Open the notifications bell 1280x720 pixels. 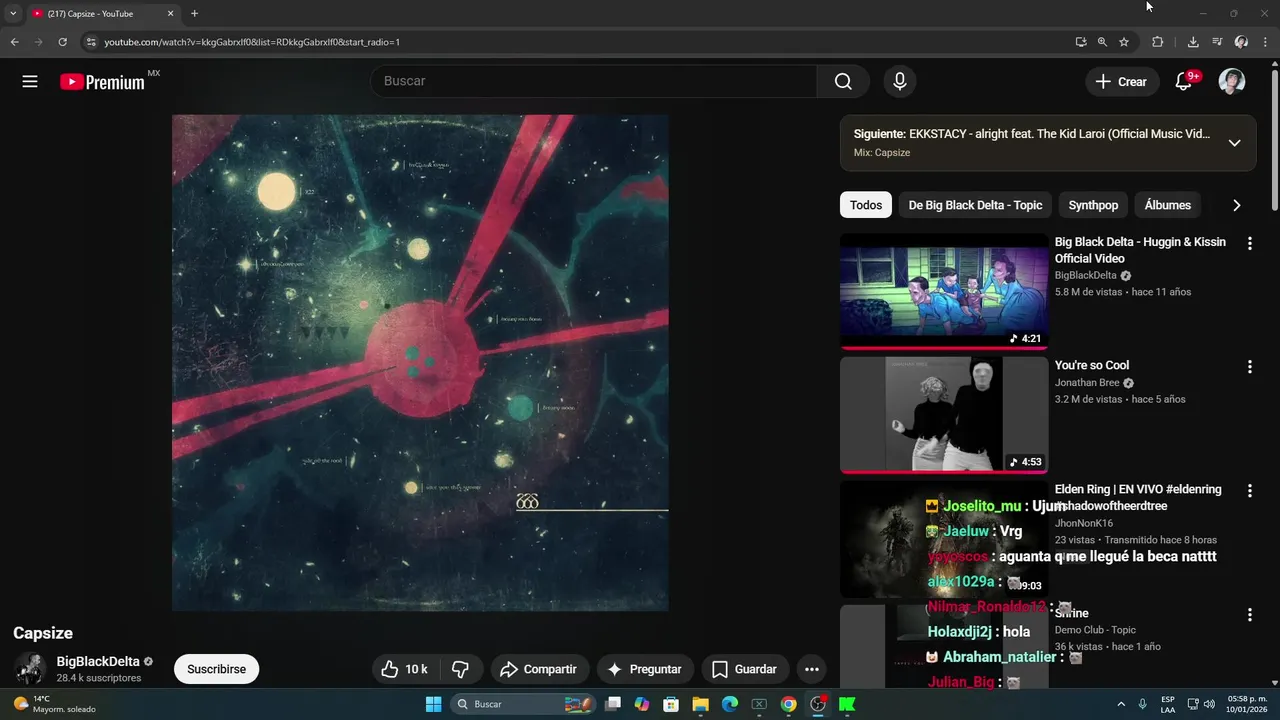[1183, 82]
